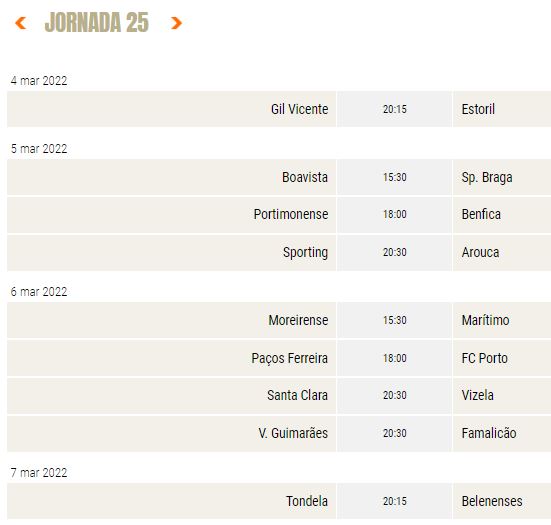Click the Jornada 25 heading

pos(97,22)
